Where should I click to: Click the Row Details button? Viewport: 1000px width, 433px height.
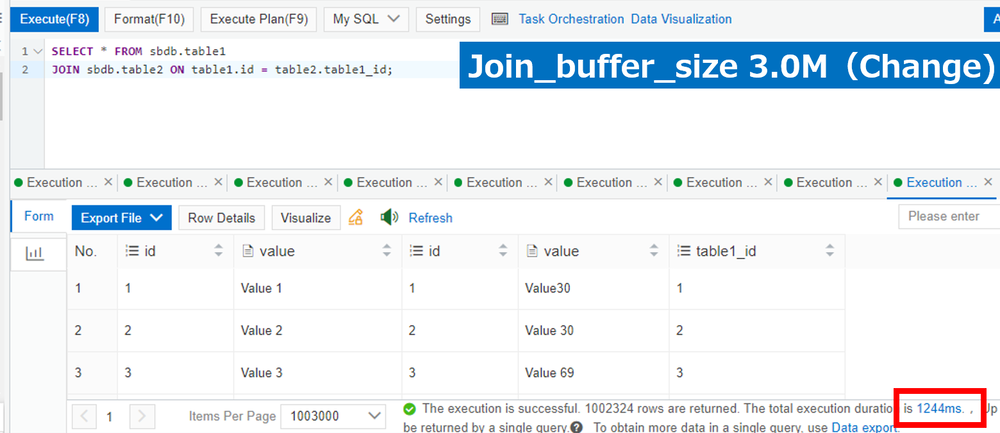(221, 218)
